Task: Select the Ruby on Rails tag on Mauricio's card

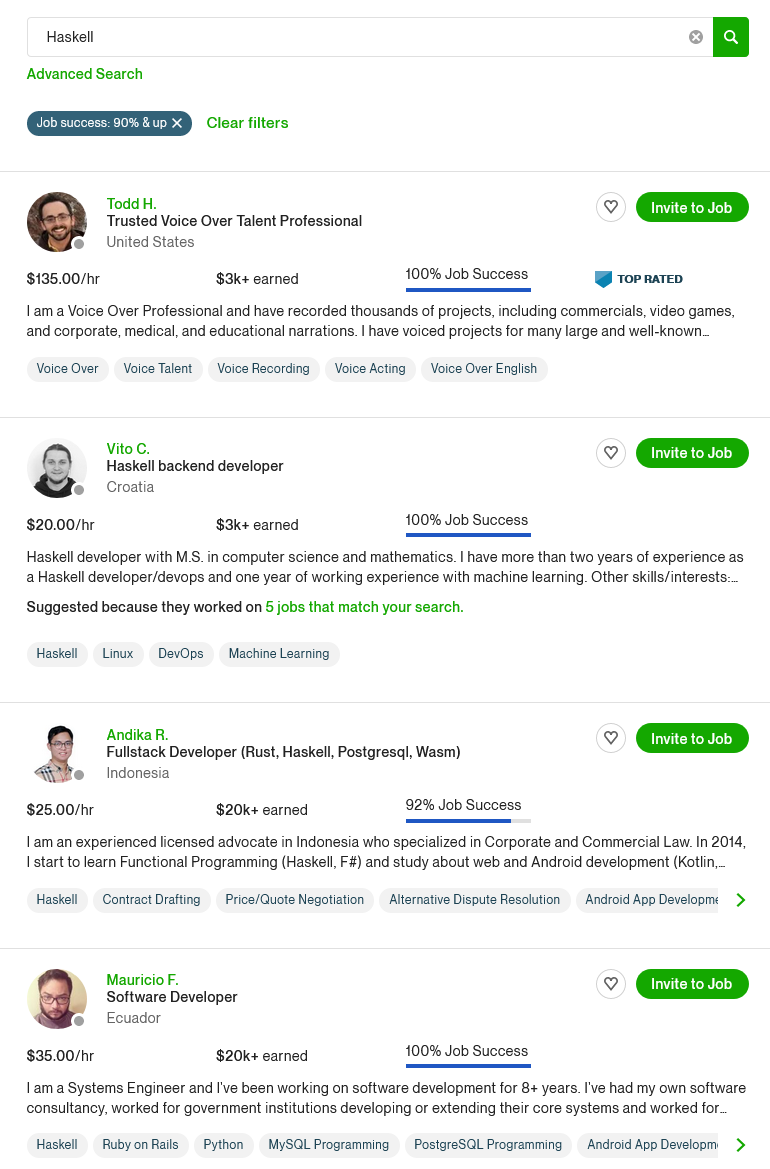Action: (x=140, y=1145)
